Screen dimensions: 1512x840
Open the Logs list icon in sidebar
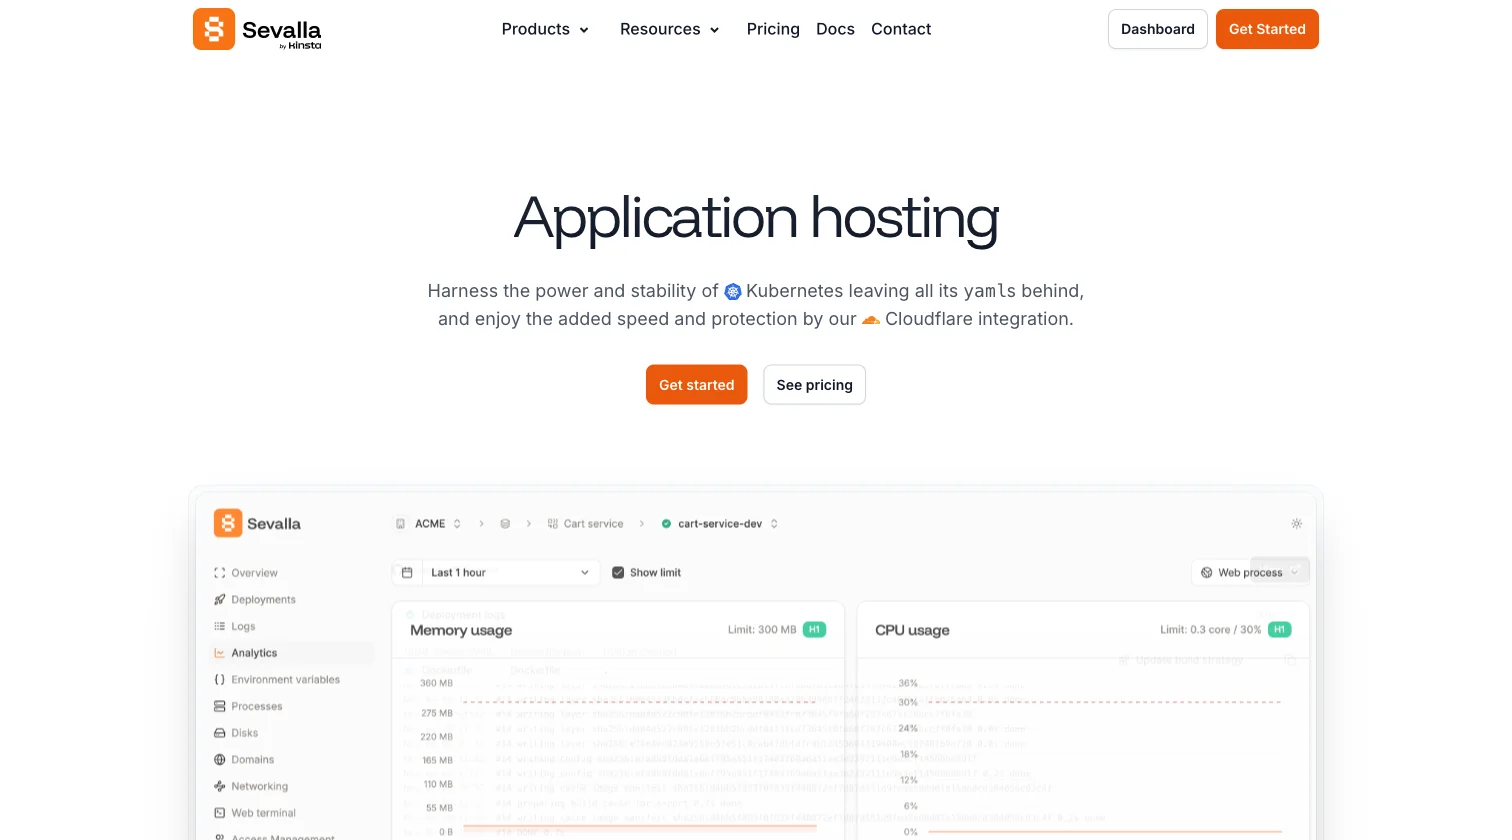tap(220, 626)
